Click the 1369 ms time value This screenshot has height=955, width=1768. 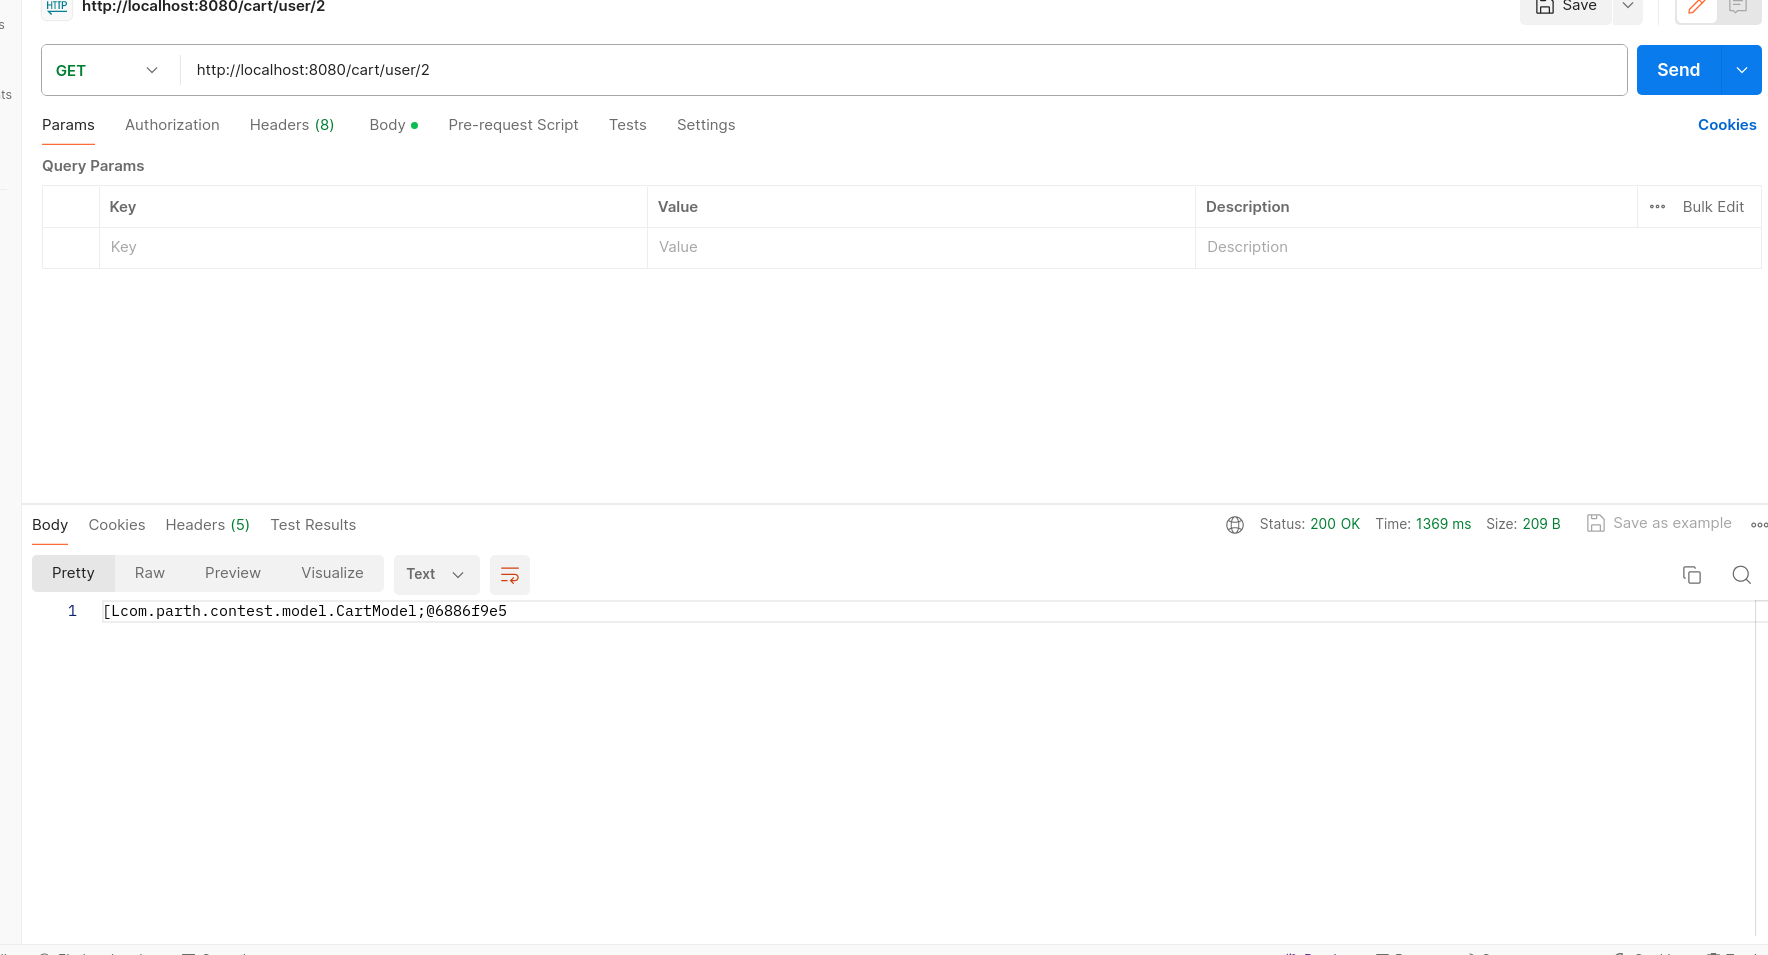1443,524
